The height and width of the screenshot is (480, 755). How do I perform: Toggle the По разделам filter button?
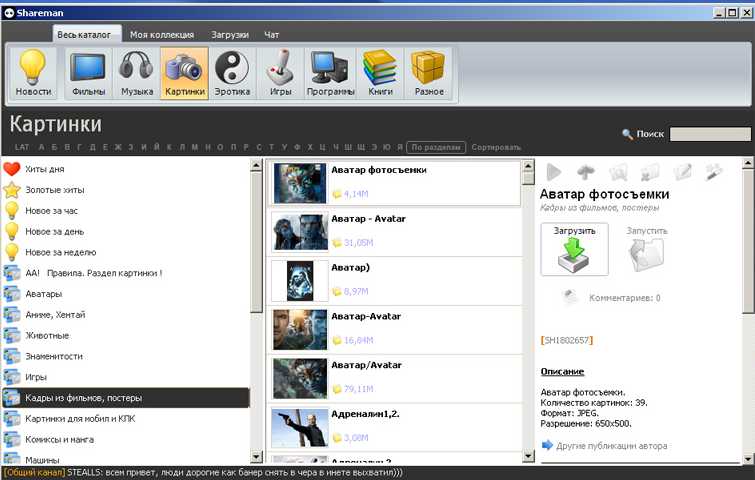point(436,147)
